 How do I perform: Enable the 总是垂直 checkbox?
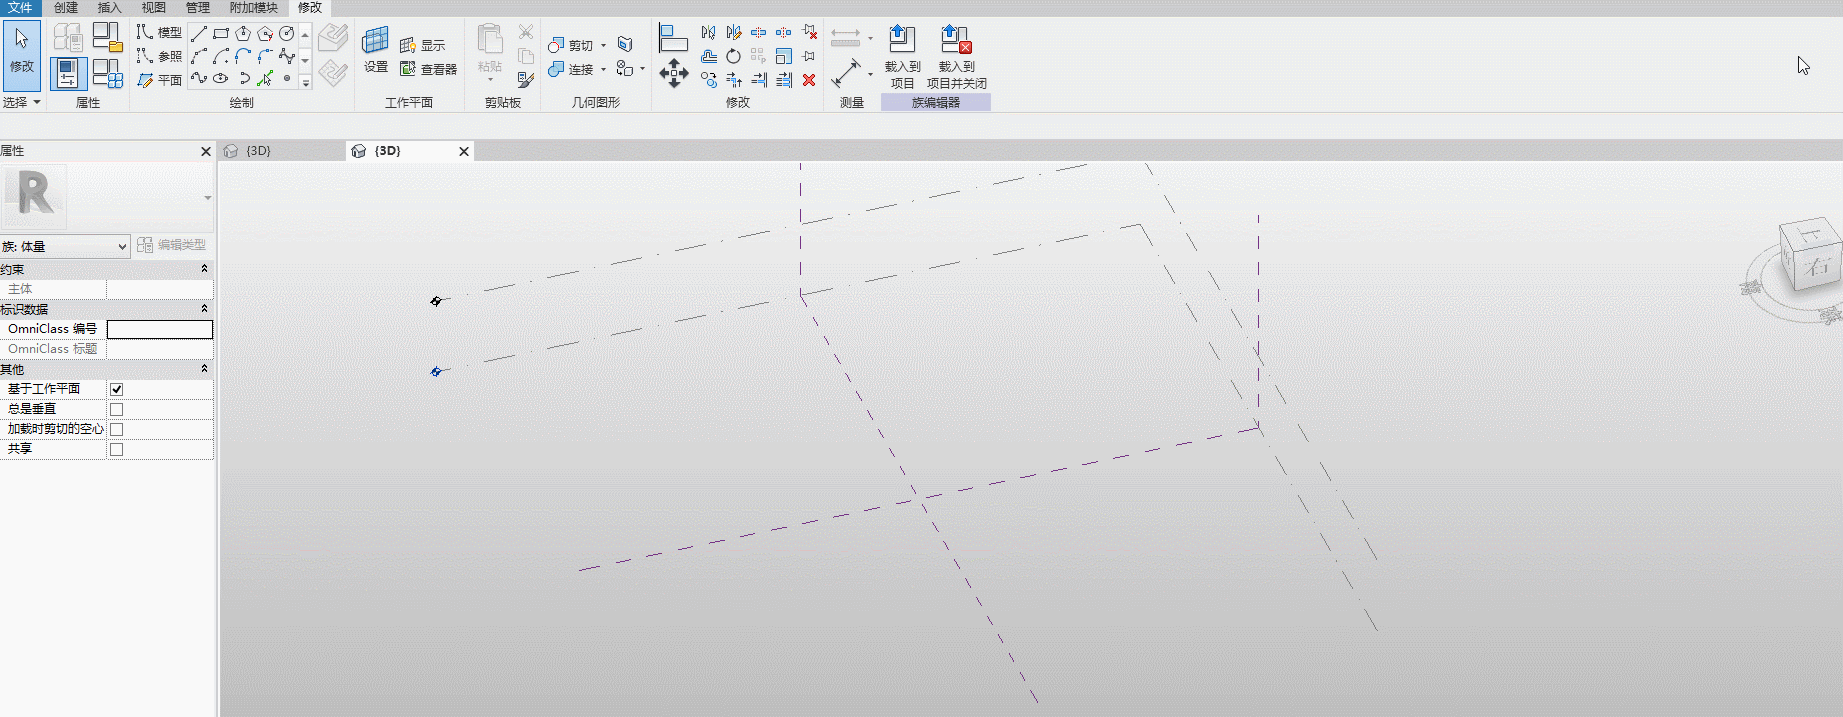tap(116, 409)
